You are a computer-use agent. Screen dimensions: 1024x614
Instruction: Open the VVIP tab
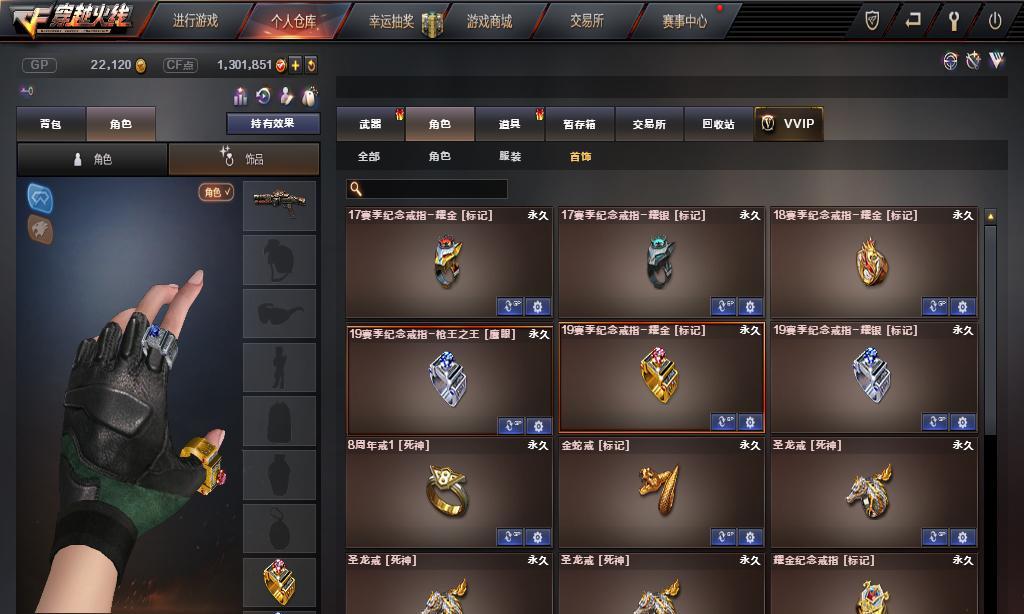point(788,123)
